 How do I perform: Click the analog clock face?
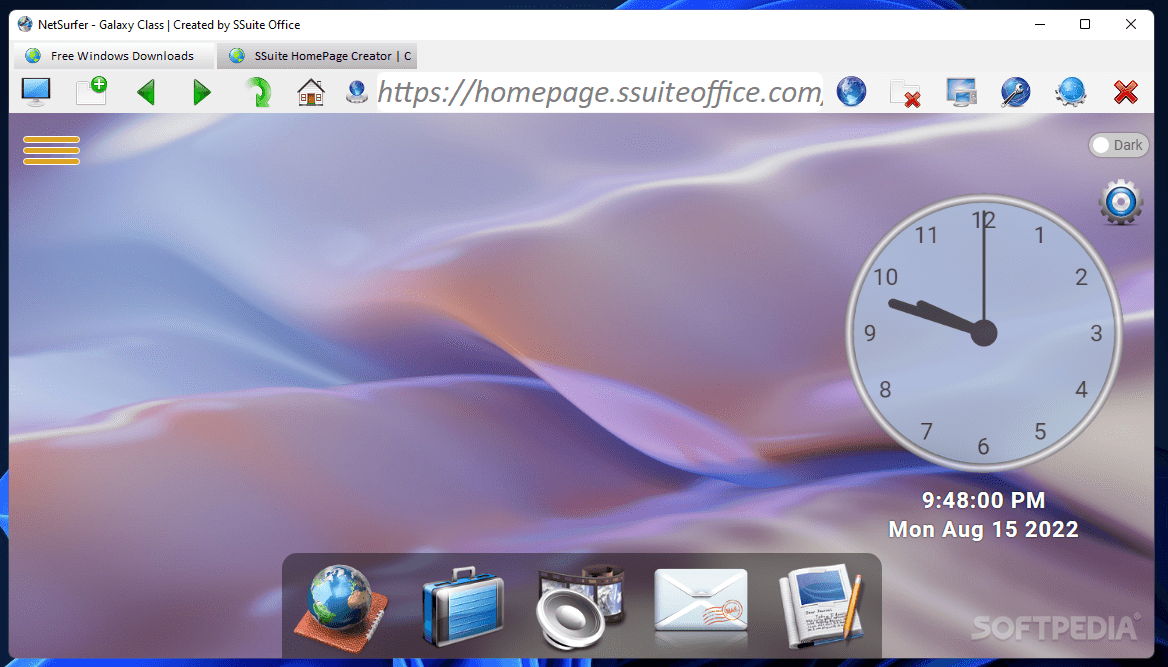coord(983,332)
